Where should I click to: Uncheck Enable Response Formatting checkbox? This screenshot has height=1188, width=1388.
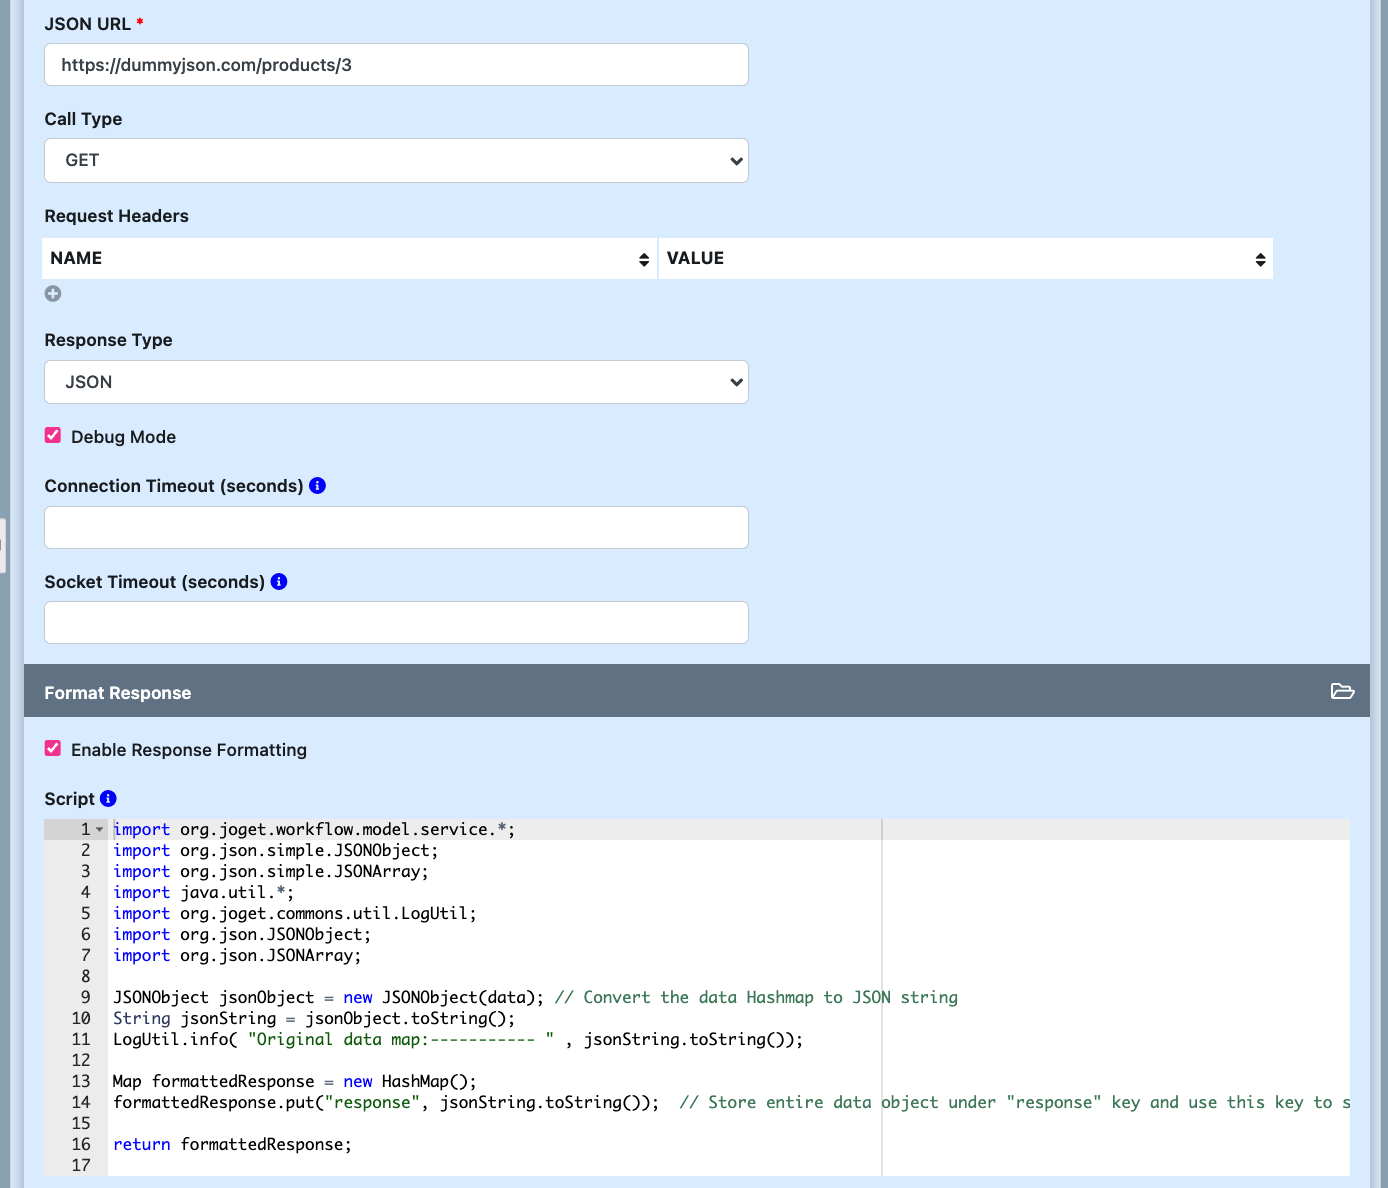tap(53, 749)
